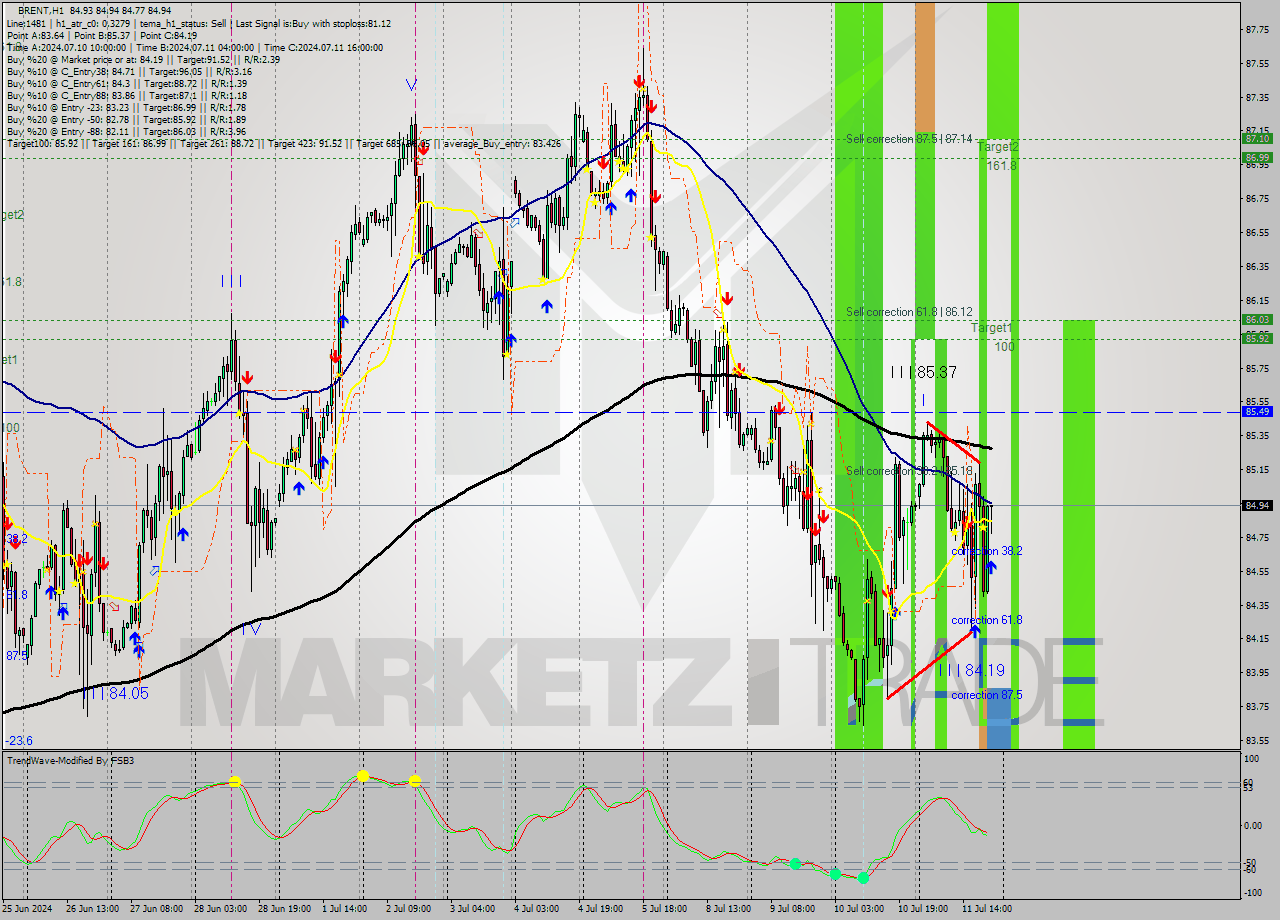Screen dimensions: 1280x920
Task: Click the current price tag 84.94
Action: (1257, 505)
